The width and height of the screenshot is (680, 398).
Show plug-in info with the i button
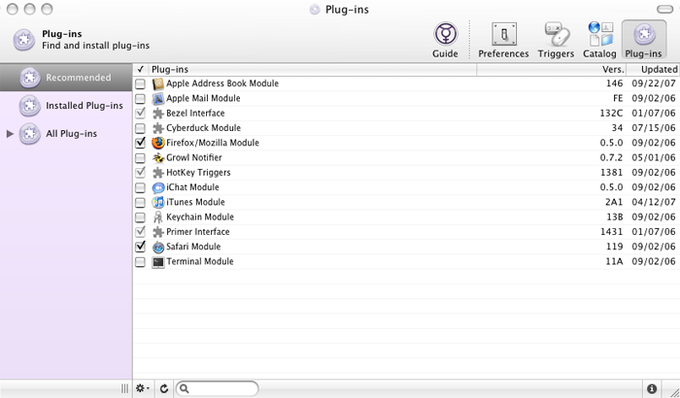651,389
